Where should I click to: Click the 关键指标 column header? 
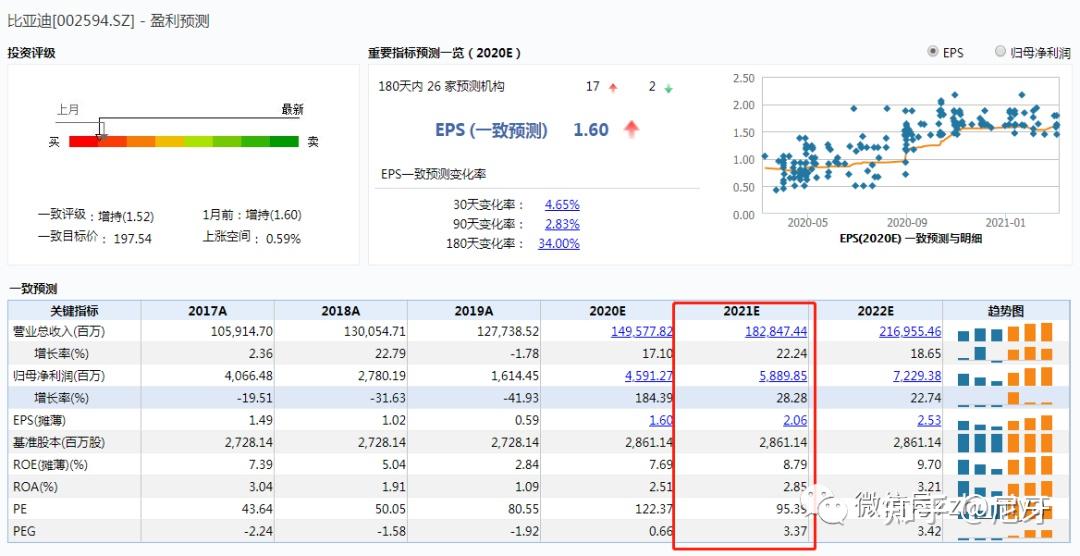[x=74, y=311]
